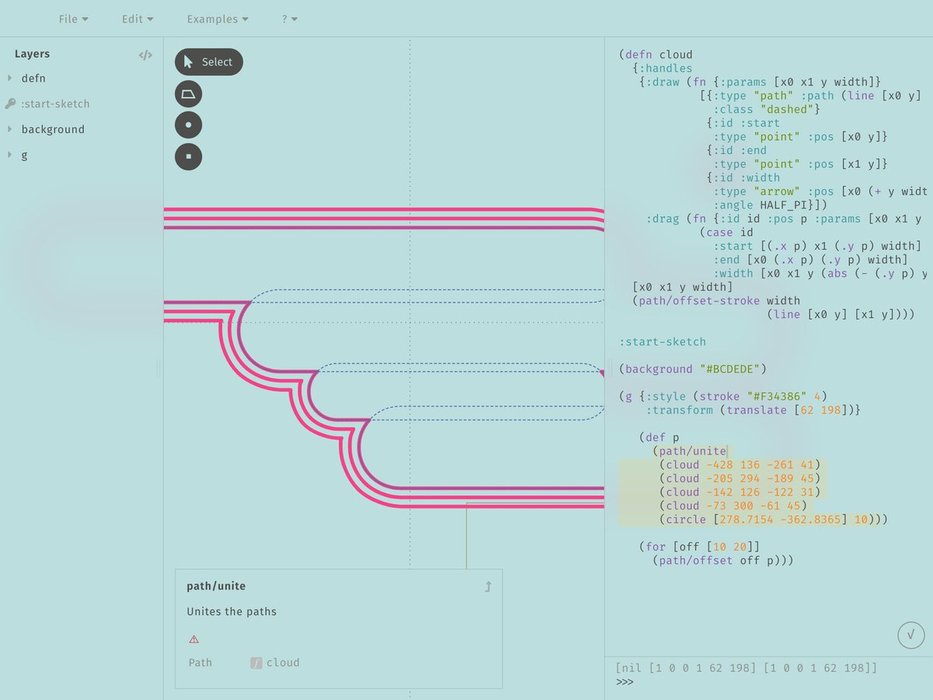This screenshot has height=700, width=933.
Task: Open the Edit menu
Action: click(137, 19)
